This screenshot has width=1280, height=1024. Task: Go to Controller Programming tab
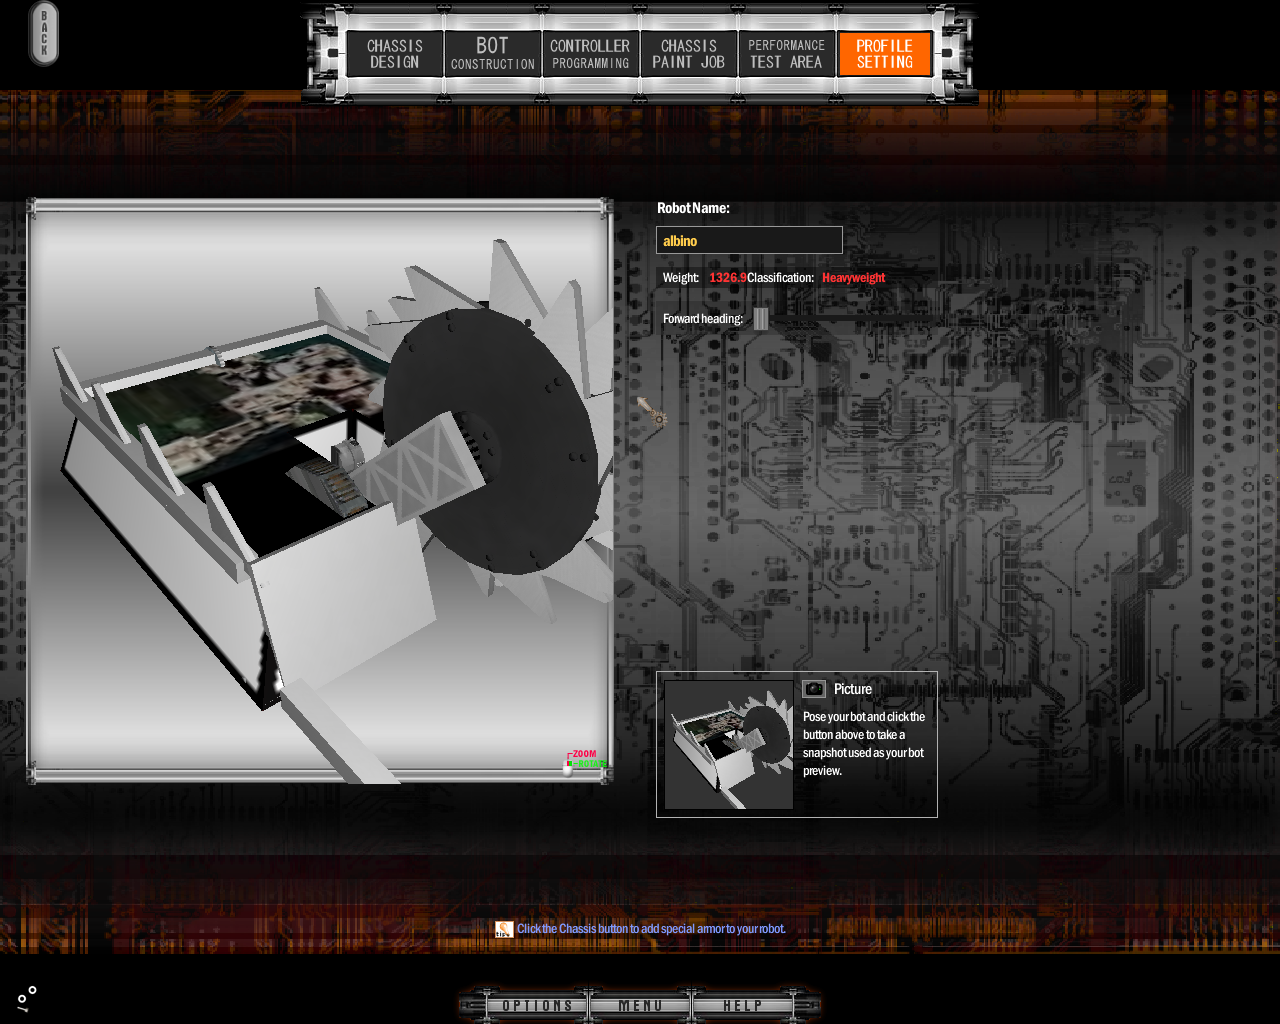point(590,54)
